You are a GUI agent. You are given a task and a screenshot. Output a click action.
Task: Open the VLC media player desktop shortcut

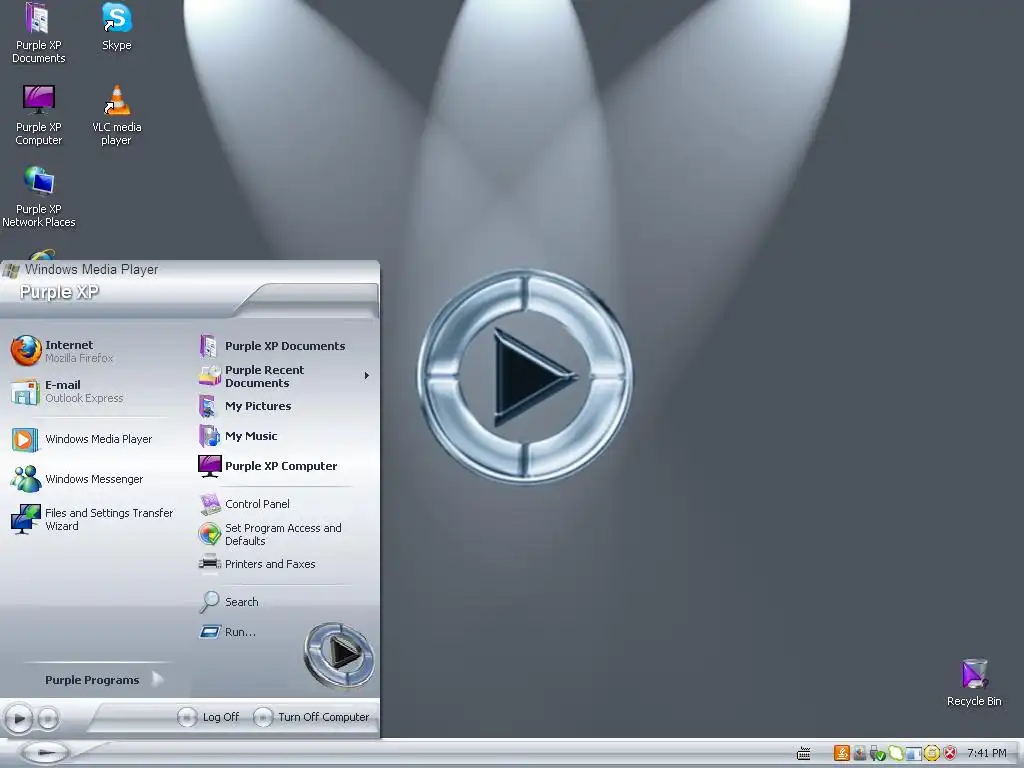(x=117, y=115)
